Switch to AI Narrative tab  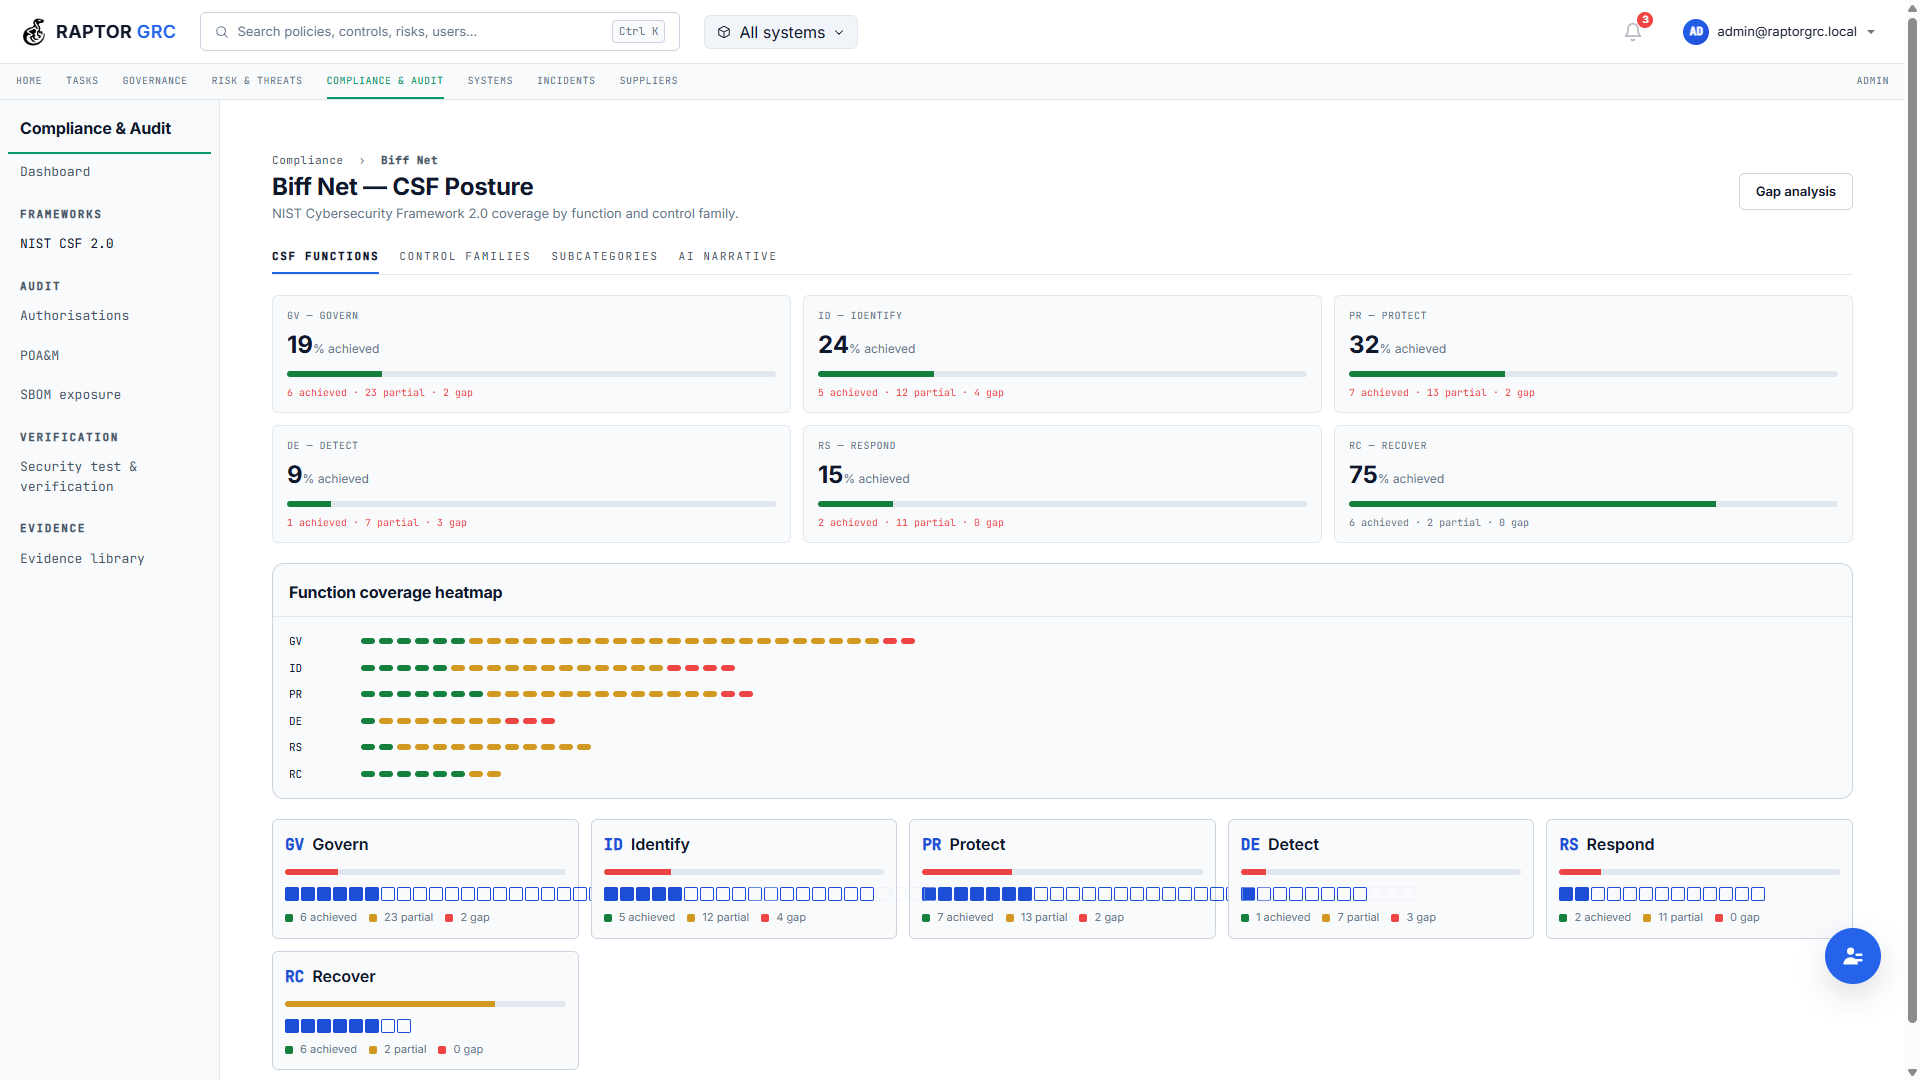tap(727, 257)
